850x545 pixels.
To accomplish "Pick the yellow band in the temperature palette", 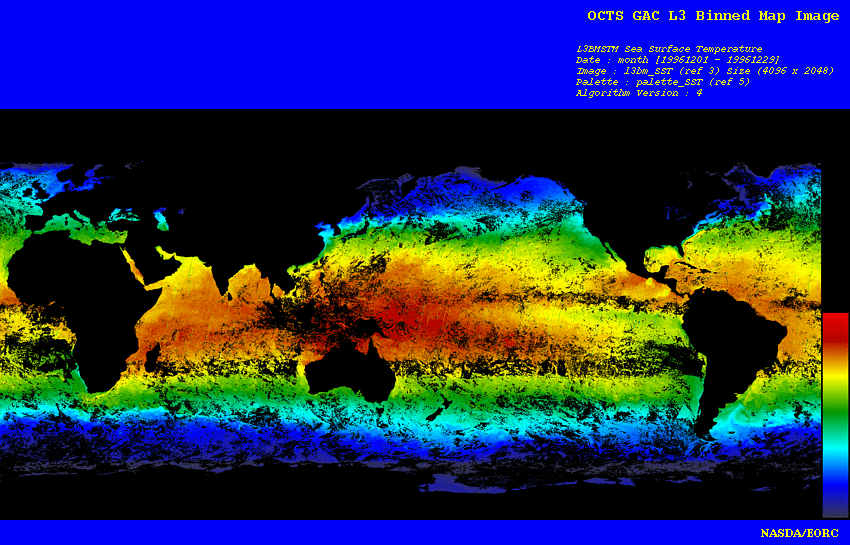I will [x=835, y=383].
